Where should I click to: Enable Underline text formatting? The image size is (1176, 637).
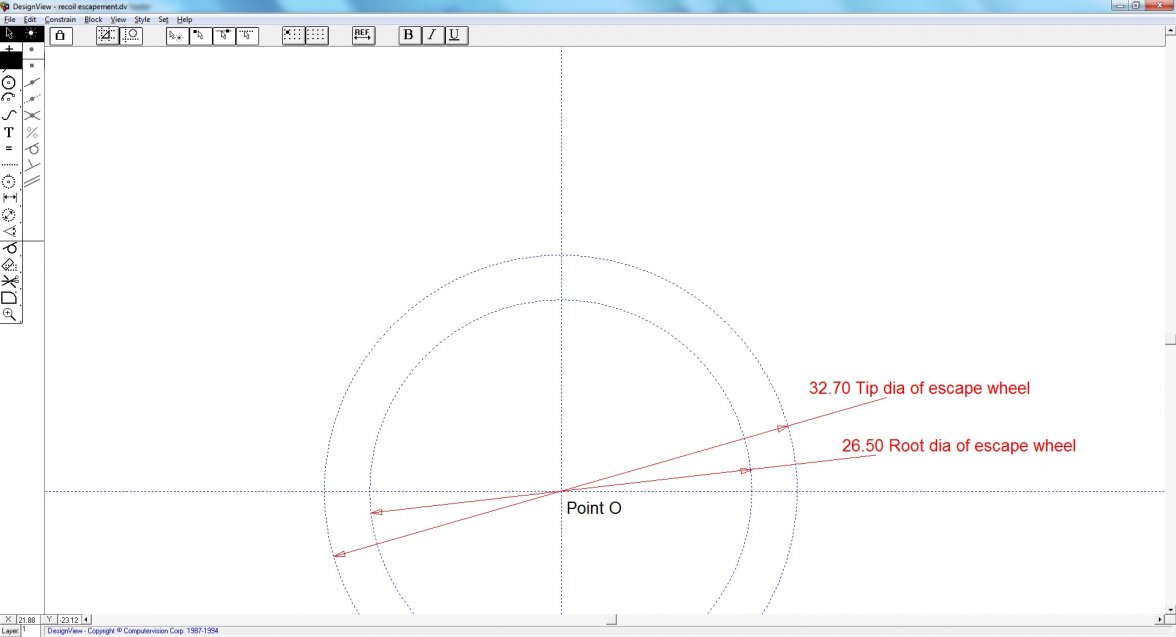coord(454,35)
